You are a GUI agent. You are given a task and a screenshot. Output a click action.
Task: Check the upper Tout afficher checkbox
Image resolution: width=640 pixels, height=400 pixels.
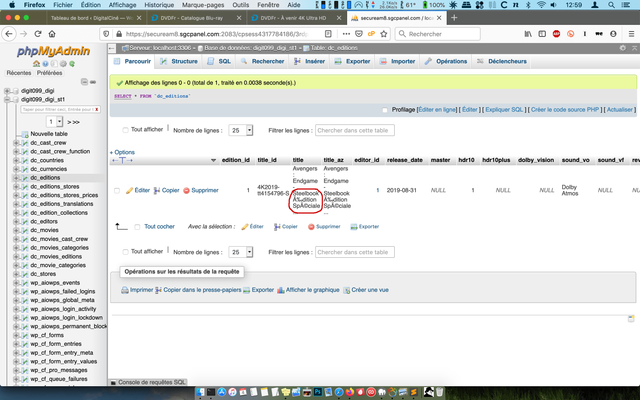click(x=125, y=130)
